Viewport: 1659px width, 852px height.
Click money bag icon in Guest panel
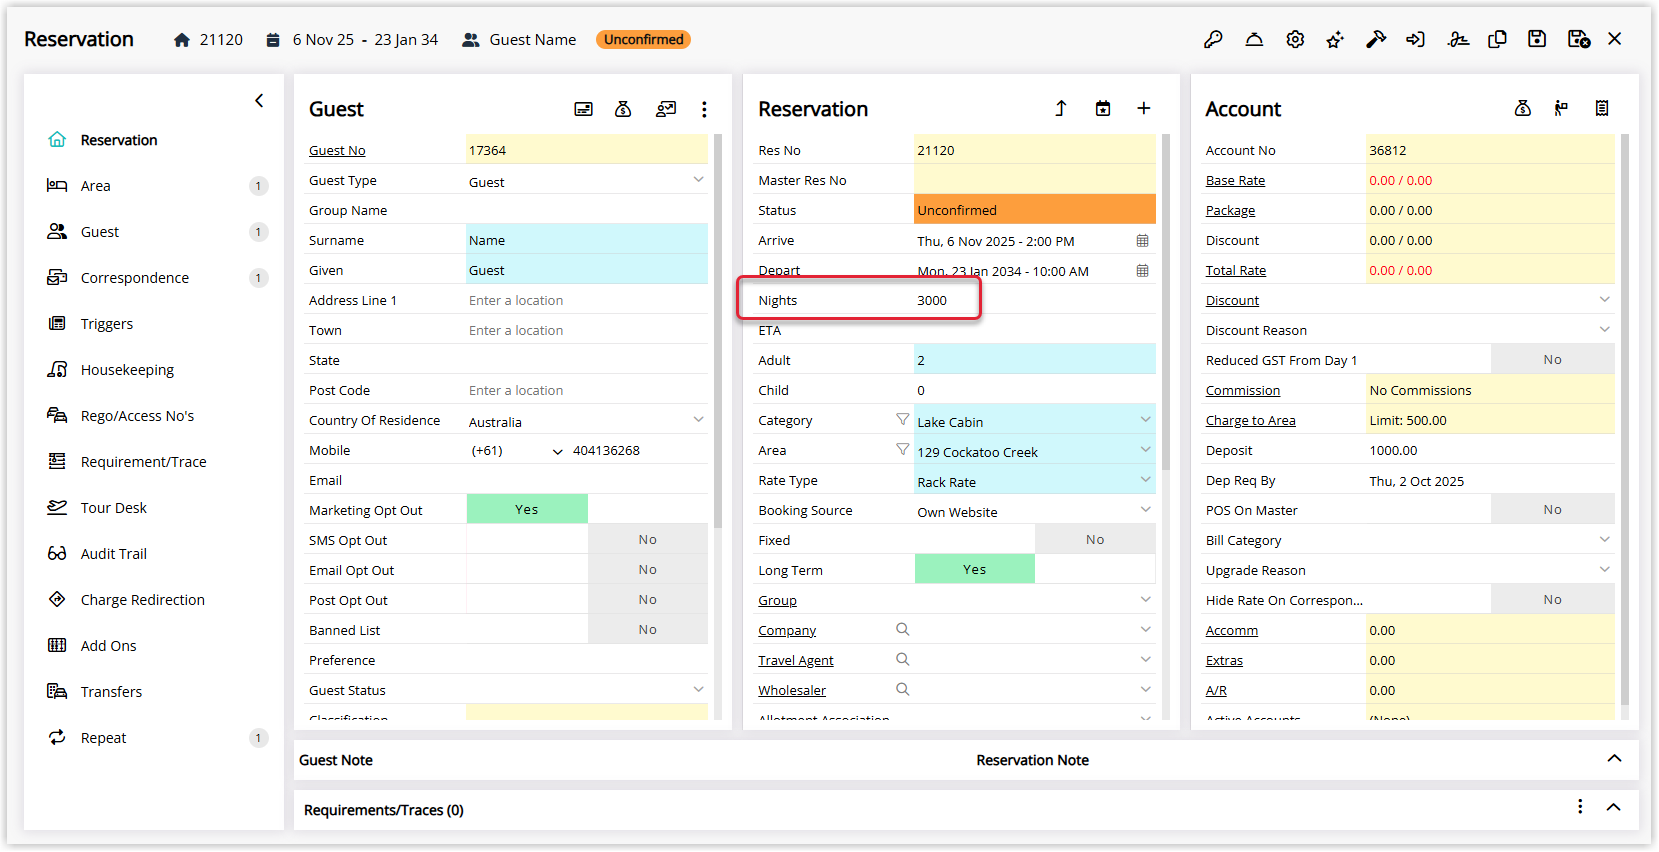click(623, 109)
